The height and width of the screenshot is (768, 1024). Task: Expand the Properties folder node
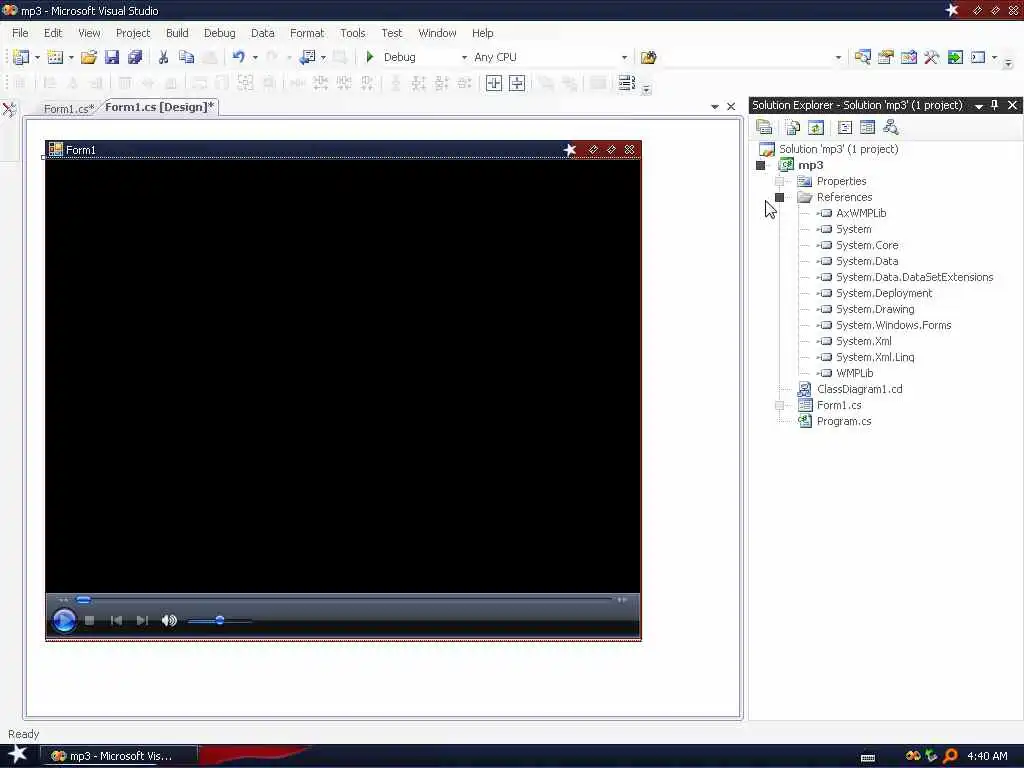pos(779,181)
